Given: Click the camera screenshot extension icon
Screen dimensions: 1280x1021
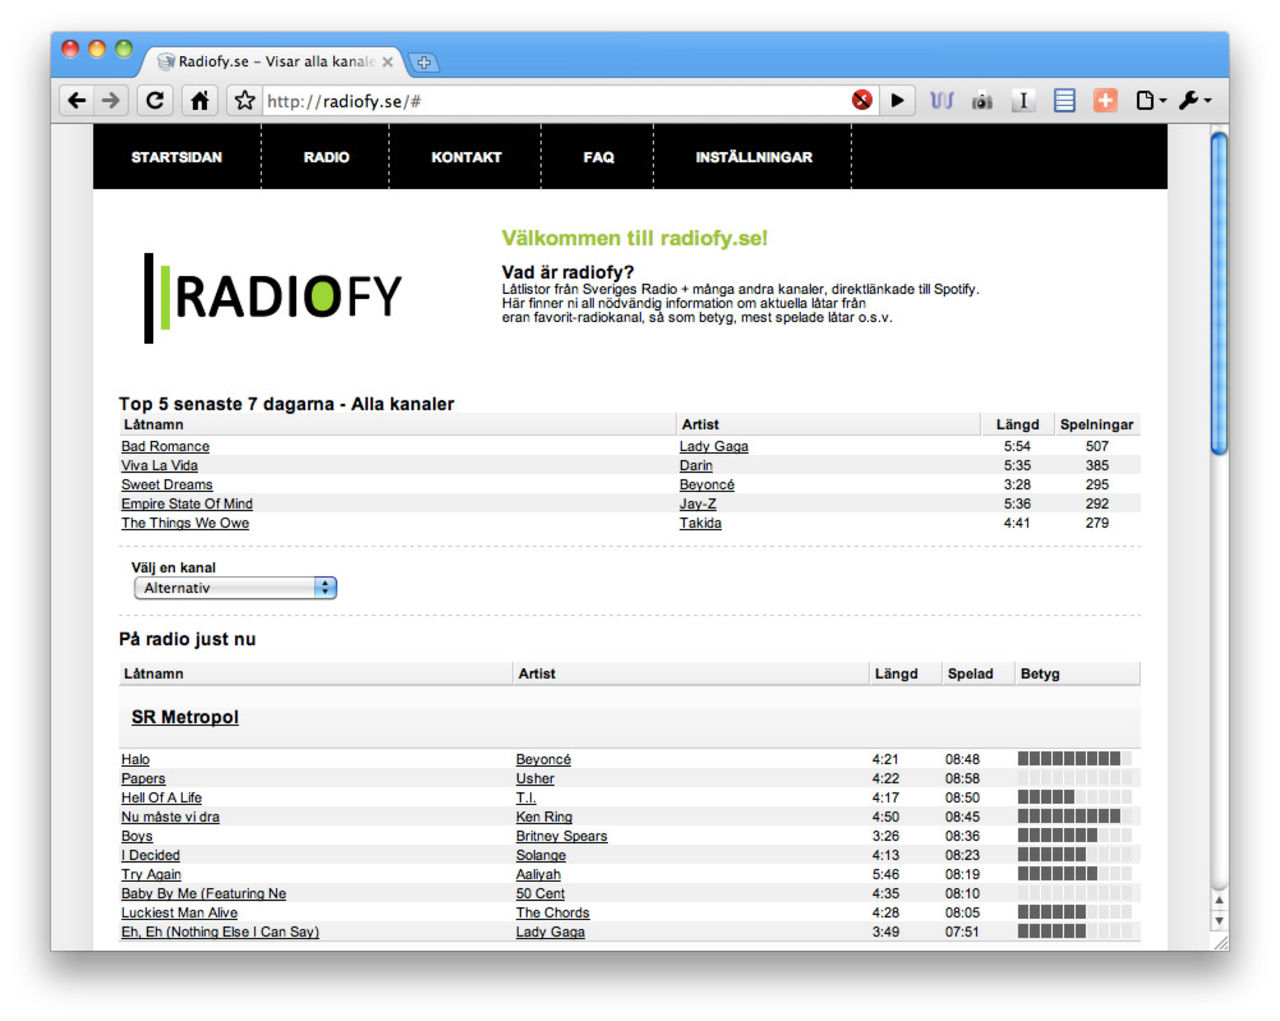Looking at the screenshot, I should [982, 100].
